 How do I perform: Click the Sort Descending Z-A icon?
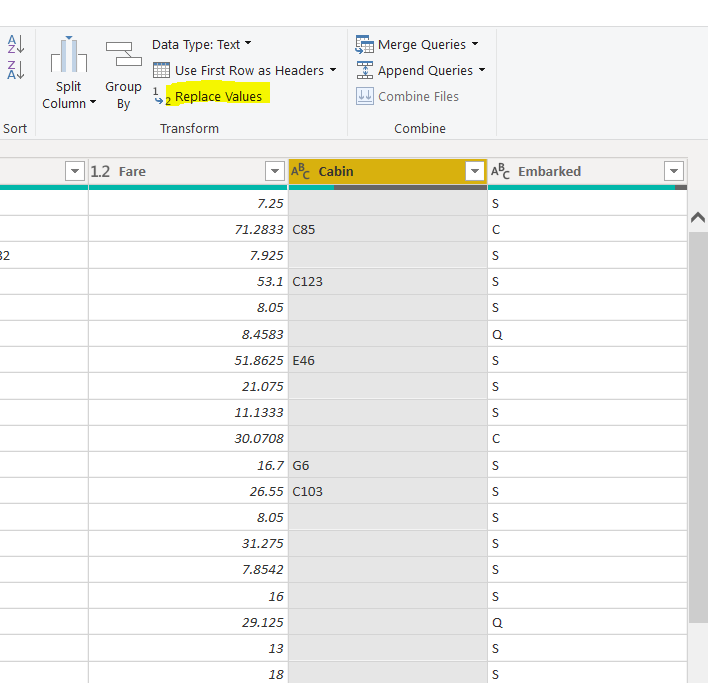(16, 70)
